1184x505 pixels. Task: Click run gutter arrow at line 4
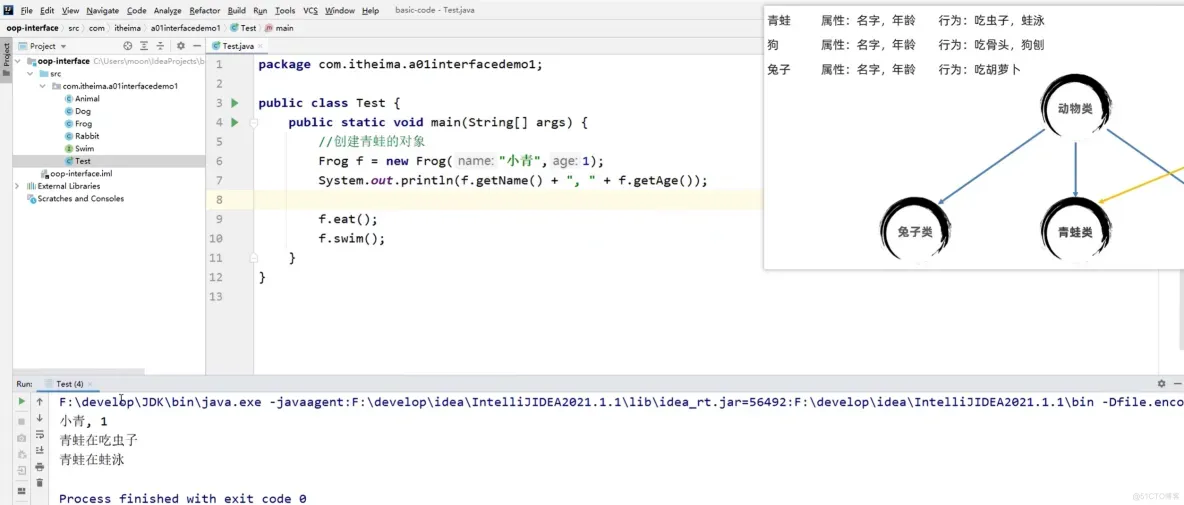tap(235, 122)
